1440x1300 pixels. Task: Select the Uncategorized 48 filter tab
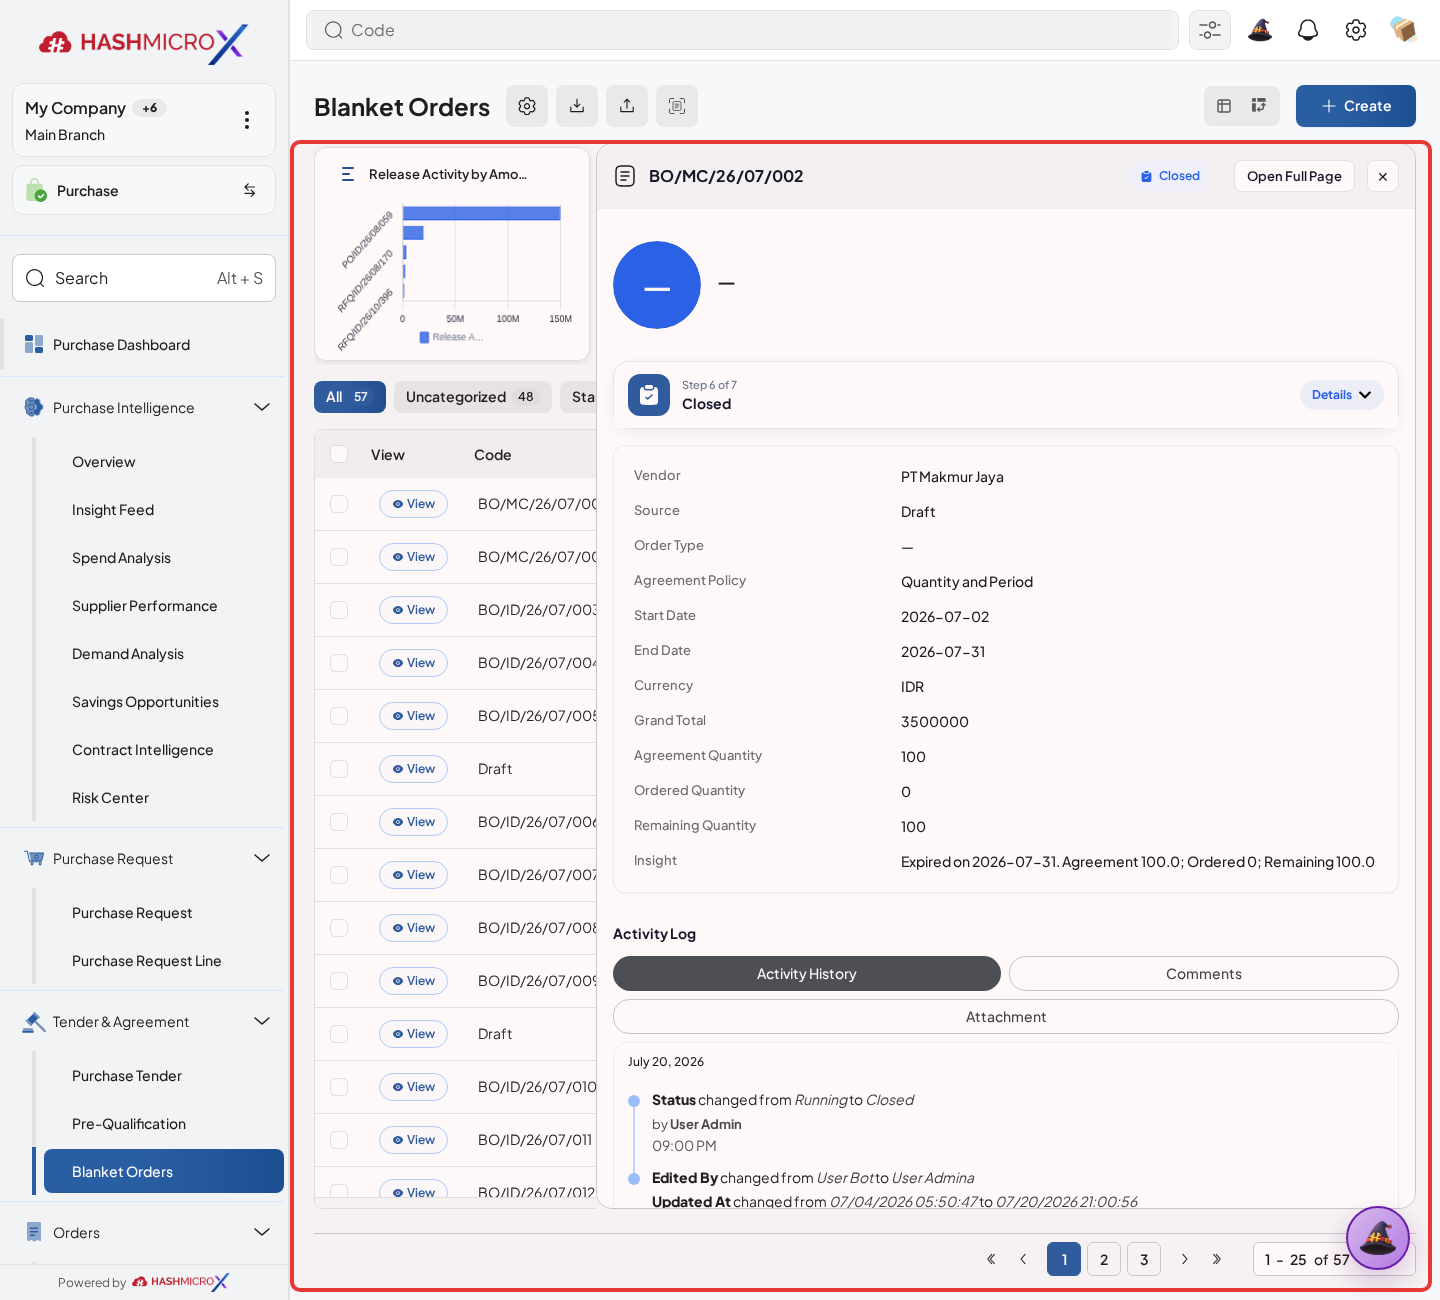pyautogui.click(x=472, y=397)
